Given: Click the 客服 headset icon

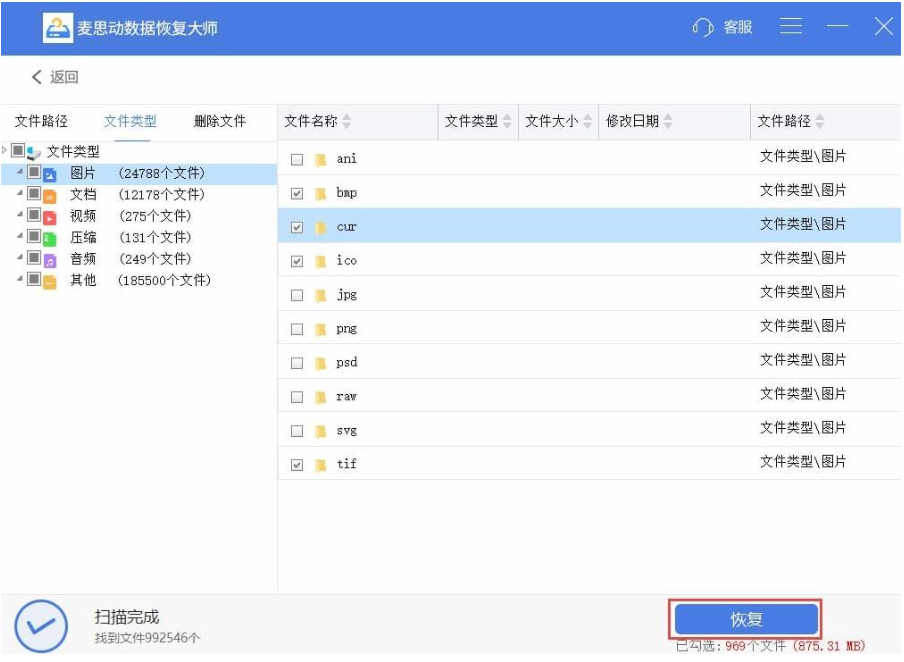Looking at the screenshot, I should 703,27.
